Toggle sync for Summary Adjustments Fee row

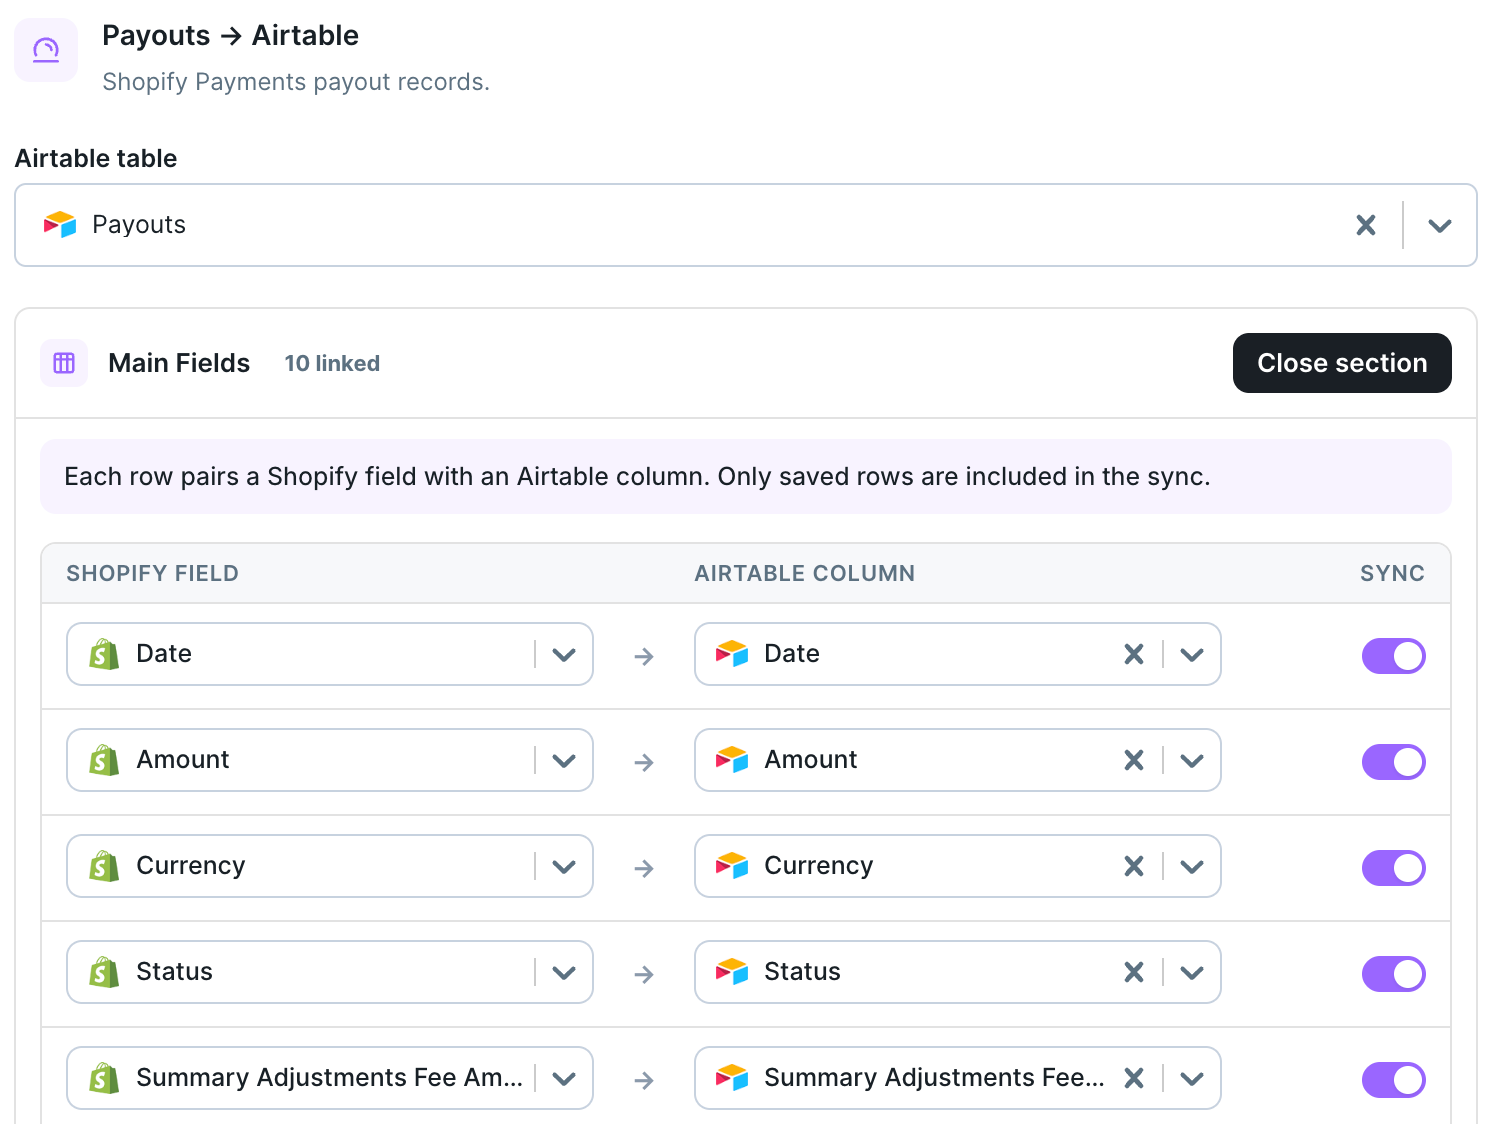pos(1394,1080)
